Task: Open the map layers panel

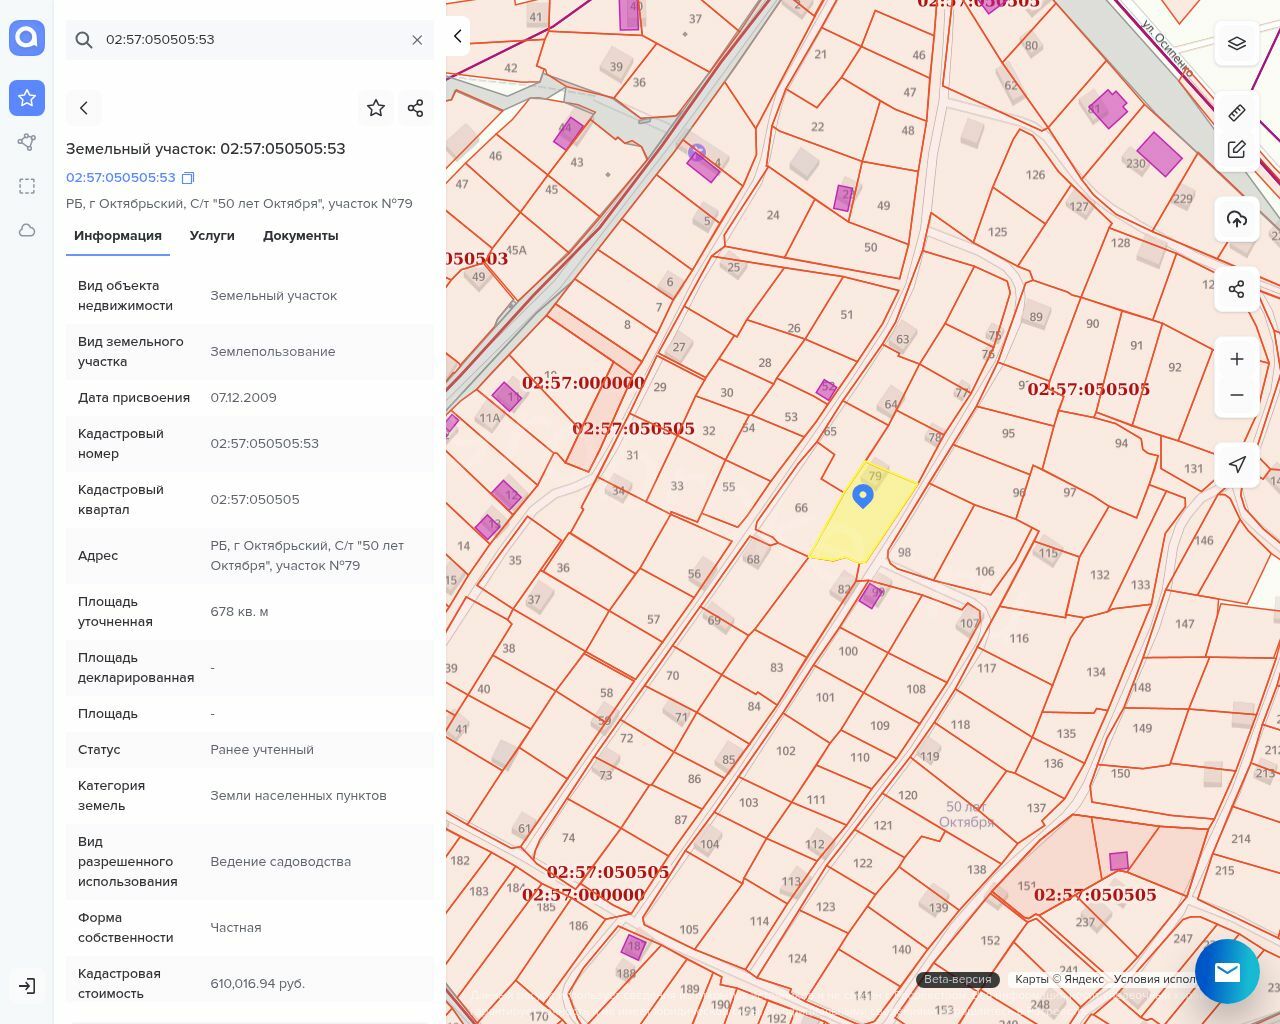Action: (1237, 43)
